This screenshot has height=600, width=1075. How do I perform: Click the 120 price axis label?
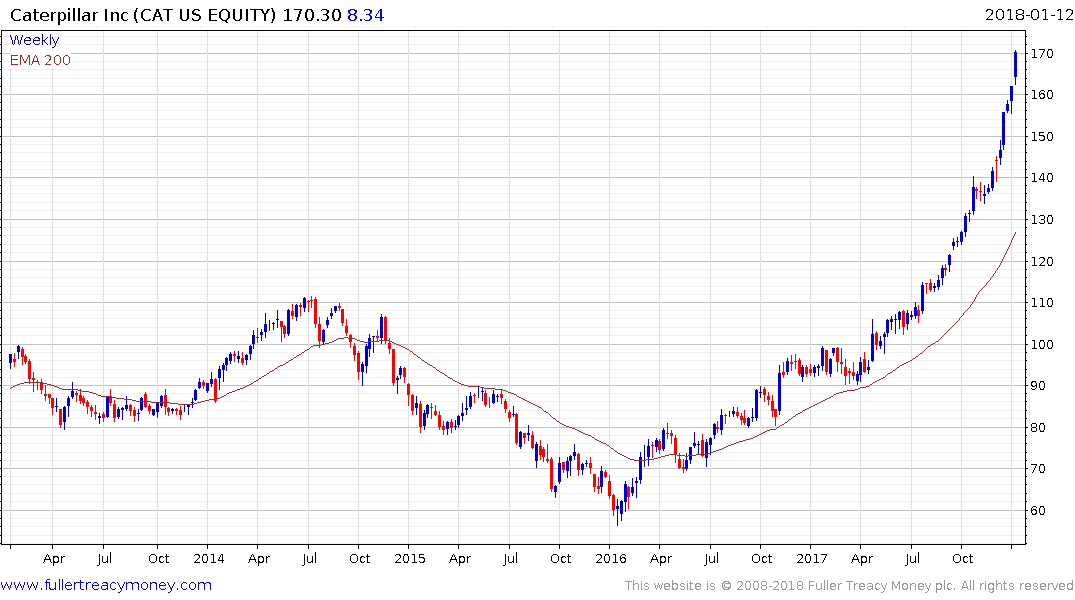1042,261
